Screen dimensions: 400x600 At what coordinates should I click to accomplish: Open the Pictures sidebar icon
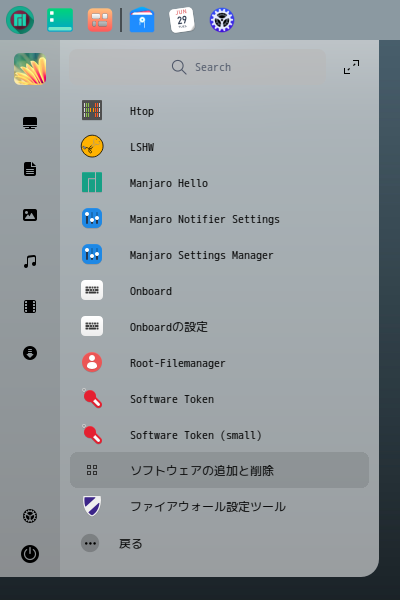coord(30,215)
